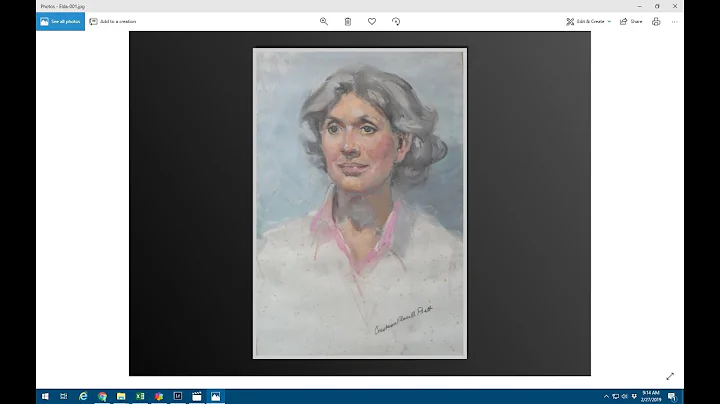720x404 pixels.
Task: Close the Photos window
Action: pos(675,6)
